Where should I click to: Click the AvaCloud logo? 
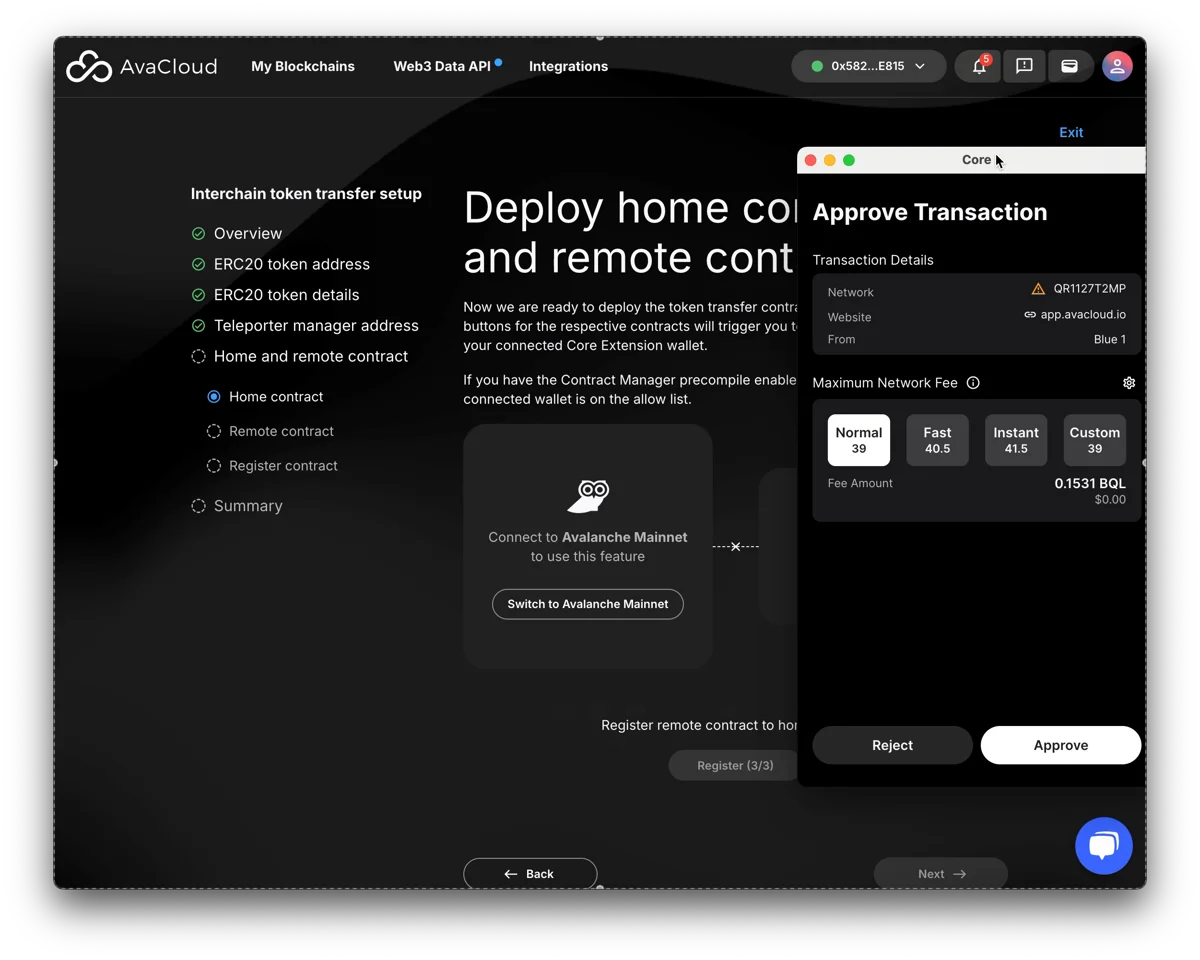coord(141,66)
